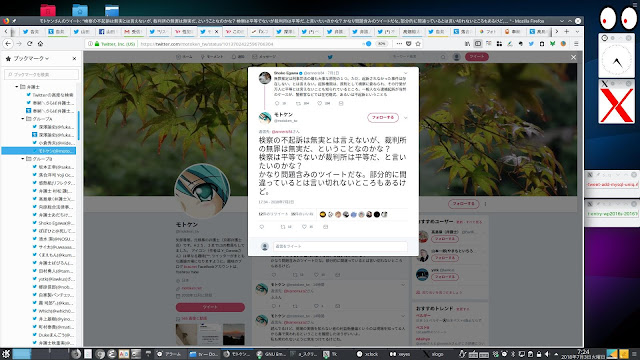Click Motoken's large profile avatar

click(202, 191)
